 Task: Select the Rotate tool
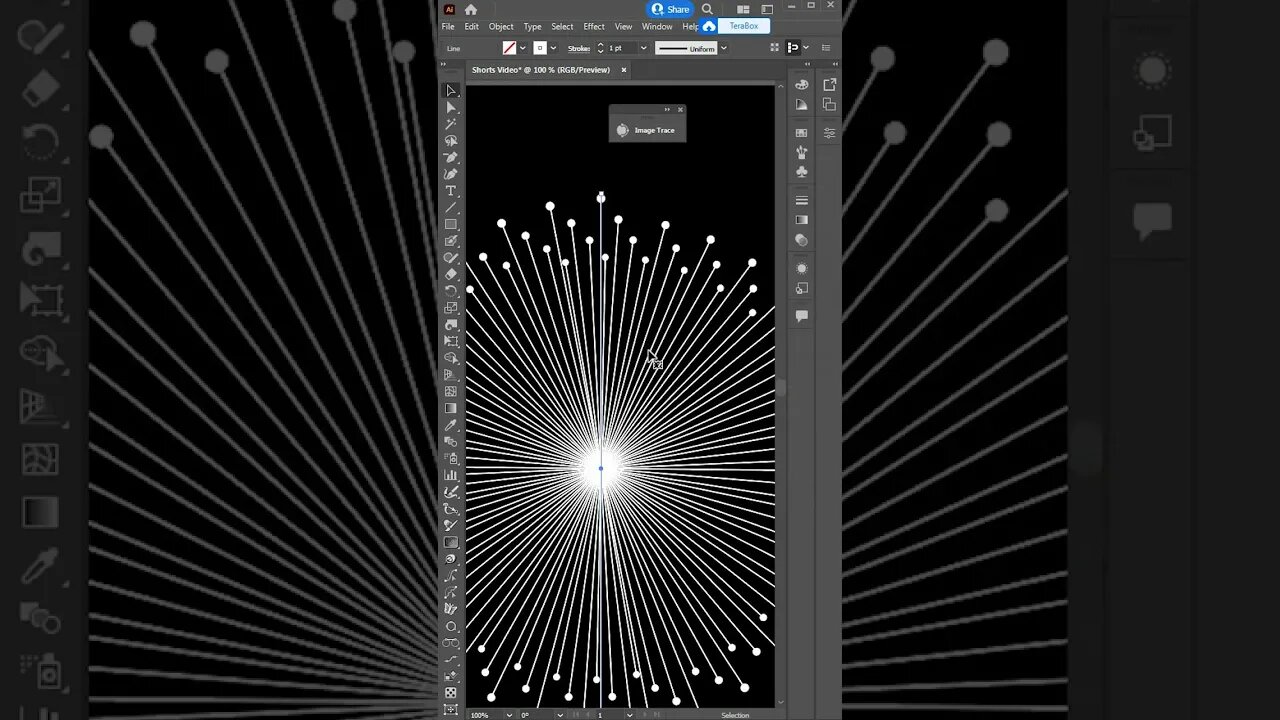click(x=451, y=291)
